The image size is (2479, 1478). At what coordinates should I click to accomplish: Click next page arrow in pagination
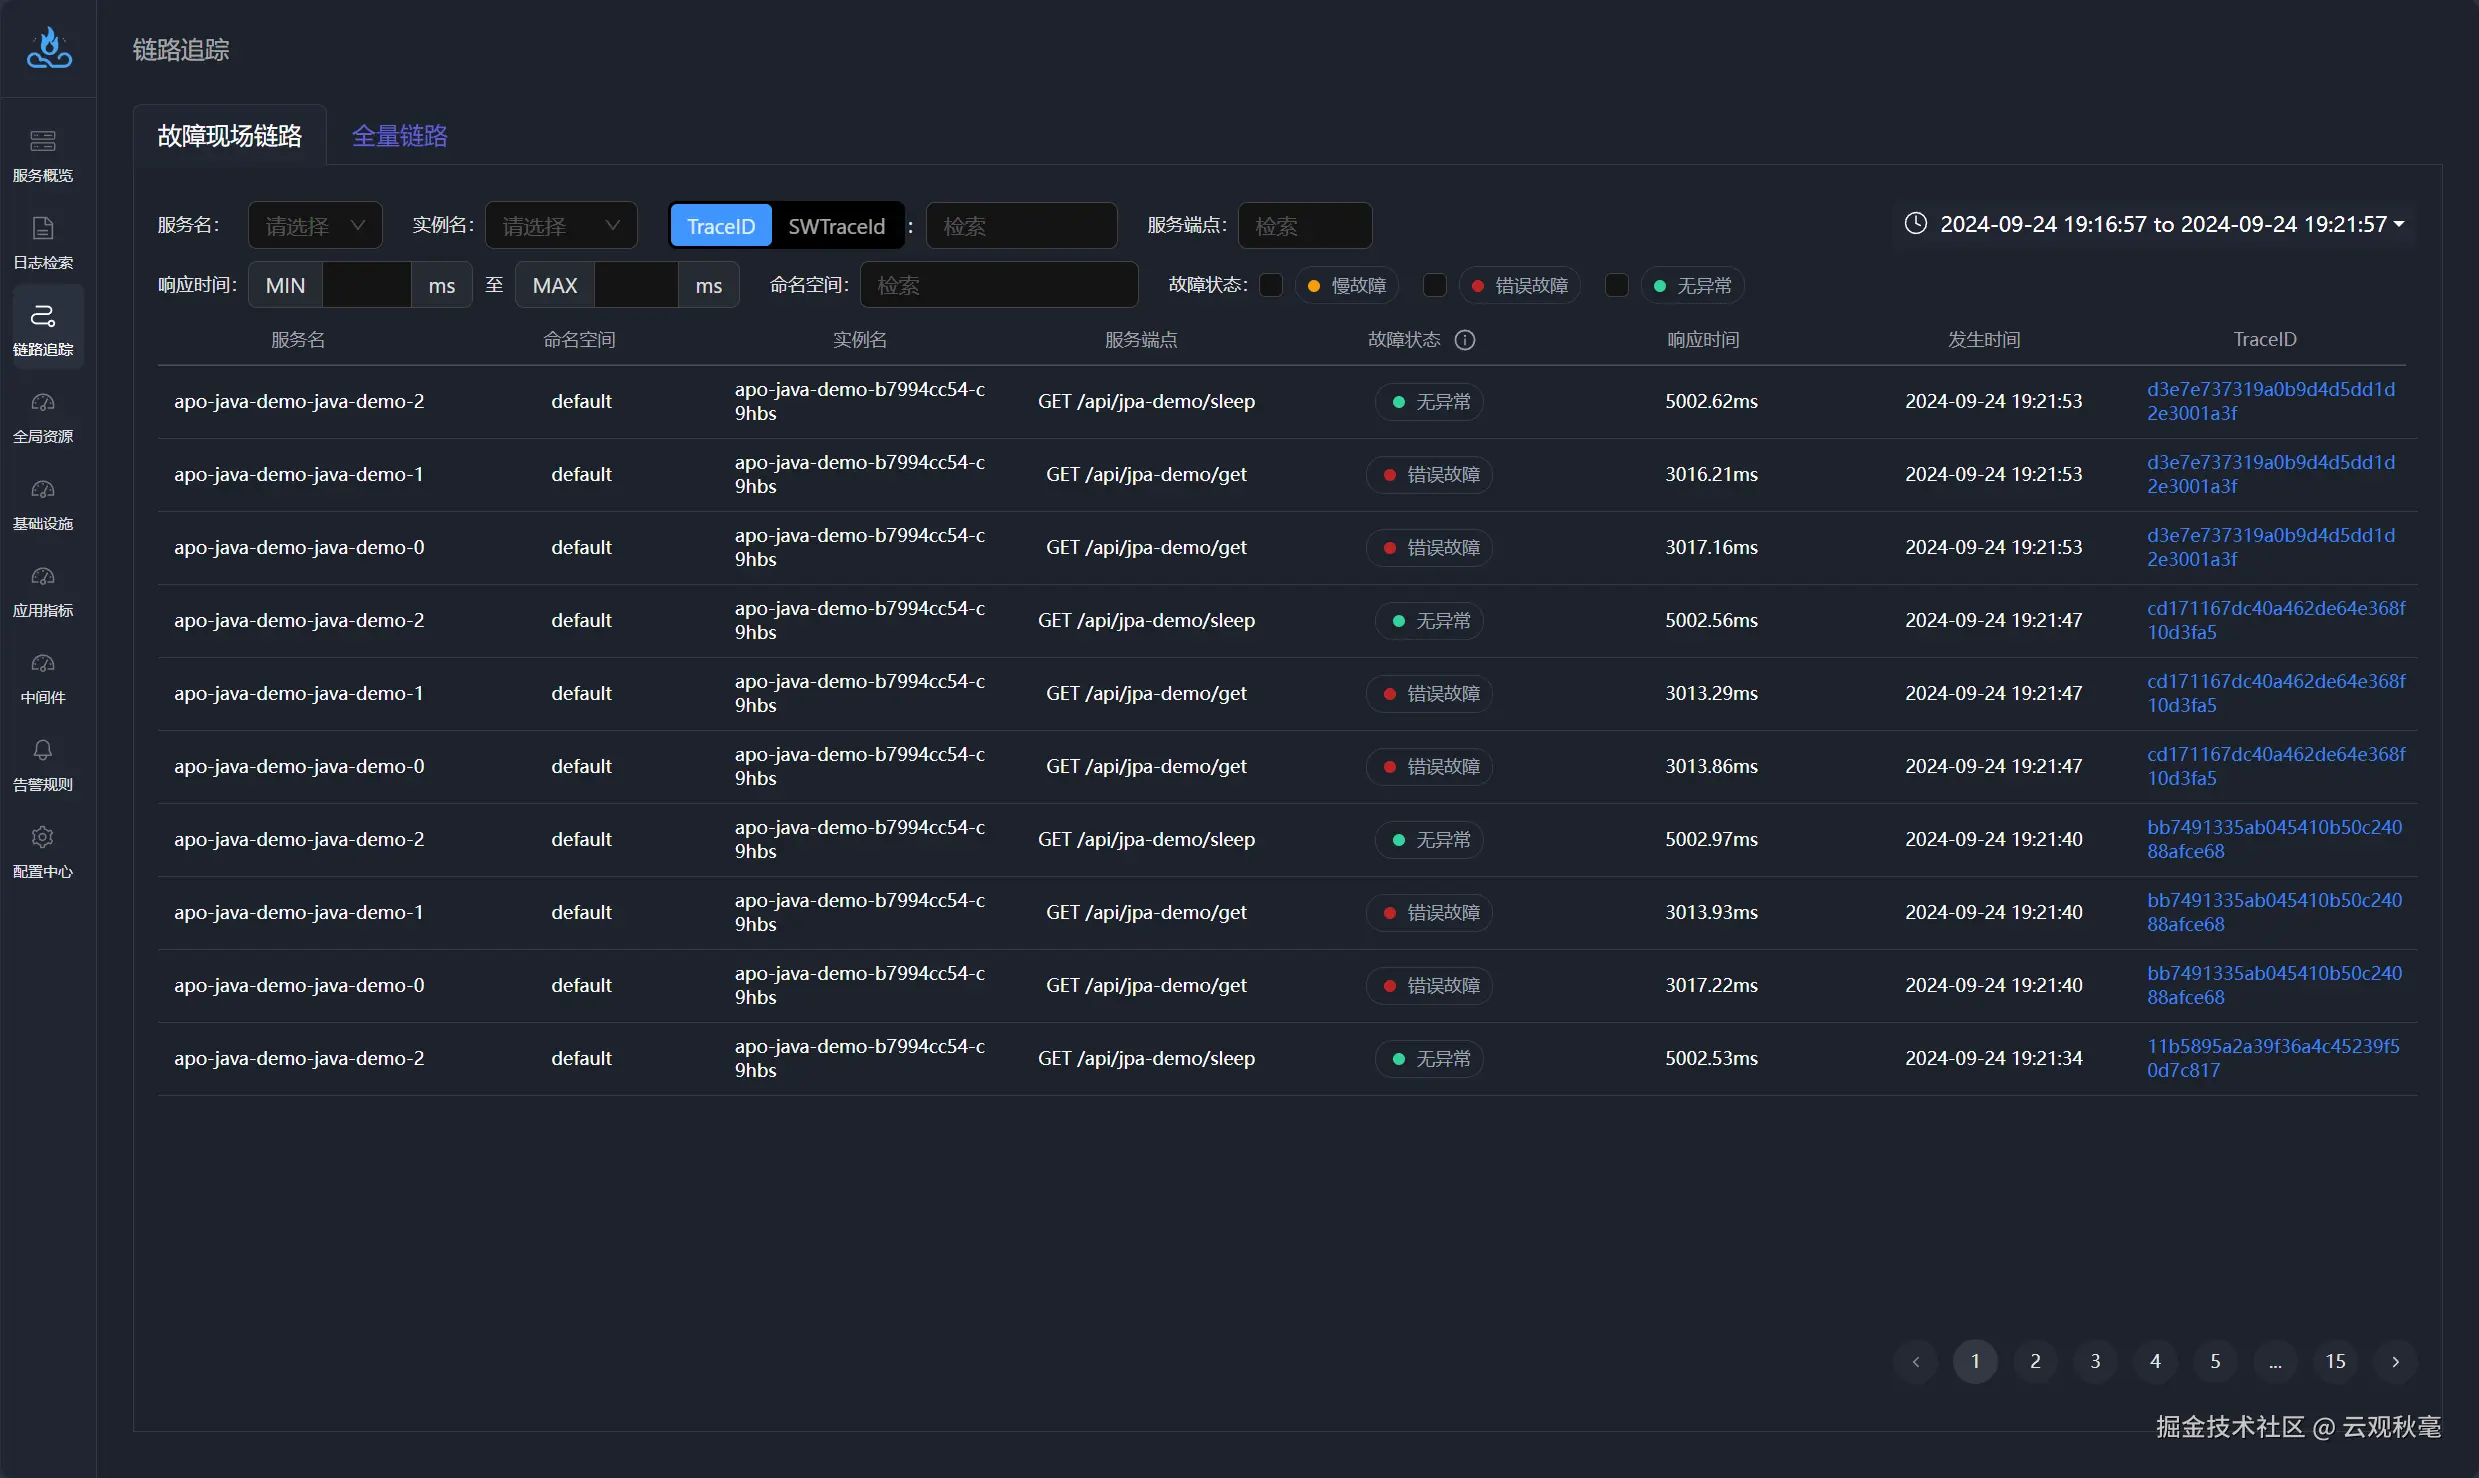pos(2395,1361)
